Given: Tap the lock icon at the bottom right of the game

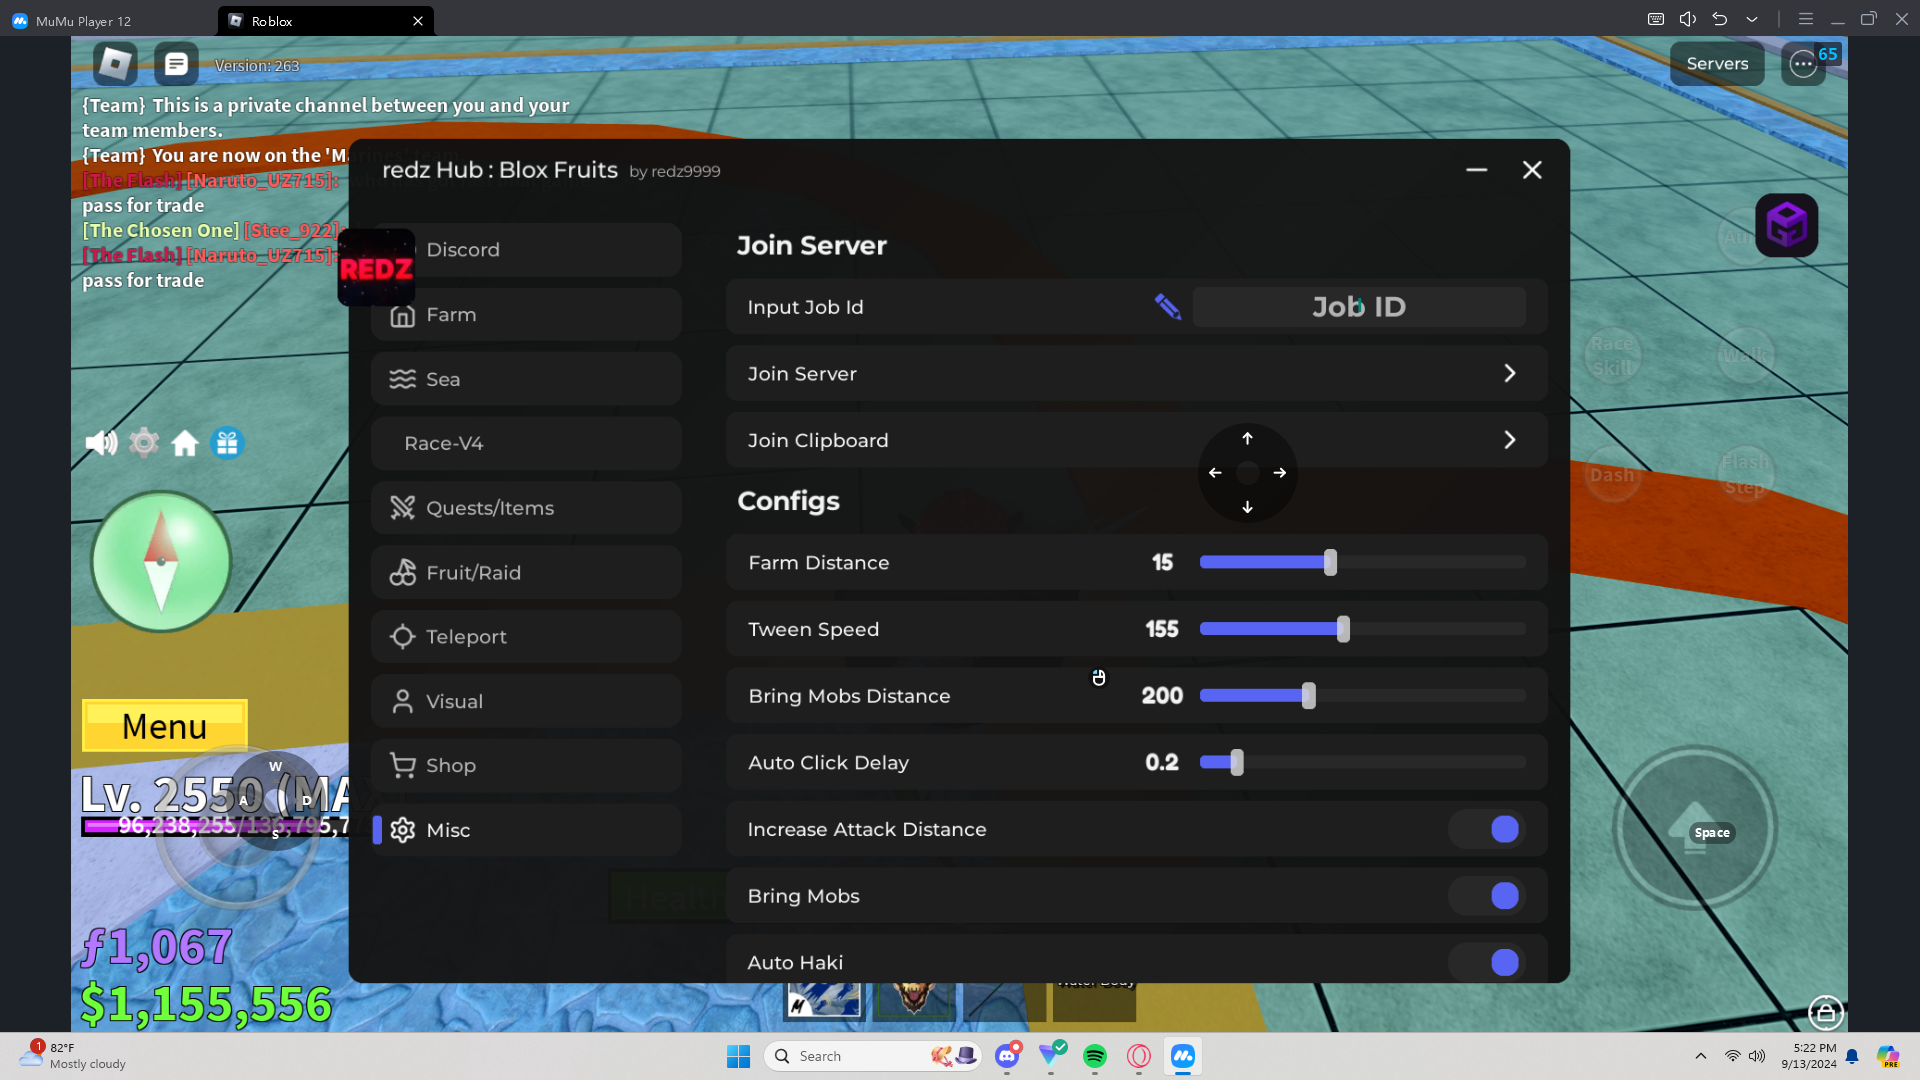Looking at the screenshot, I should tap(1826, 1013).
